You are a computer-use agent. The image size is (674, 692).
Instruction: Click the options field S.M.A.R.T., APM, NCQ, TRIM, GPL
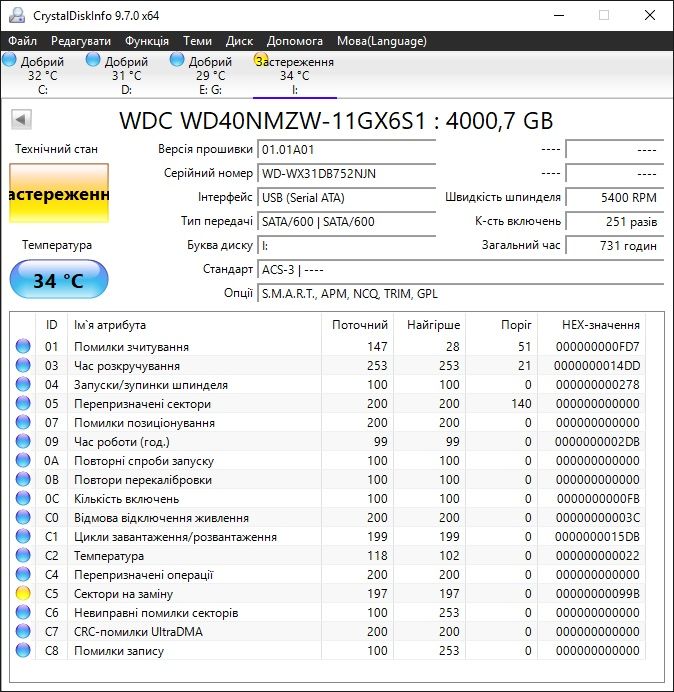(461, 293)
